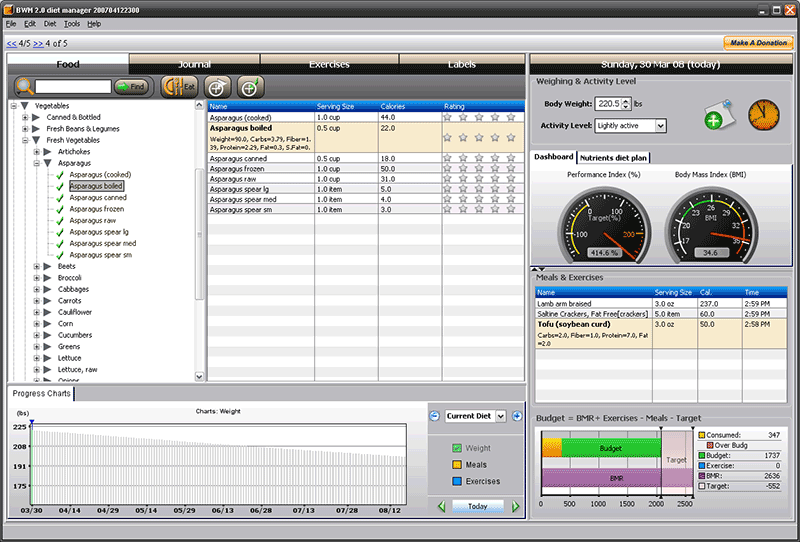Expand the Artichokes node
The width and height of the screenshot is (800, 542).
click(37, 152)
